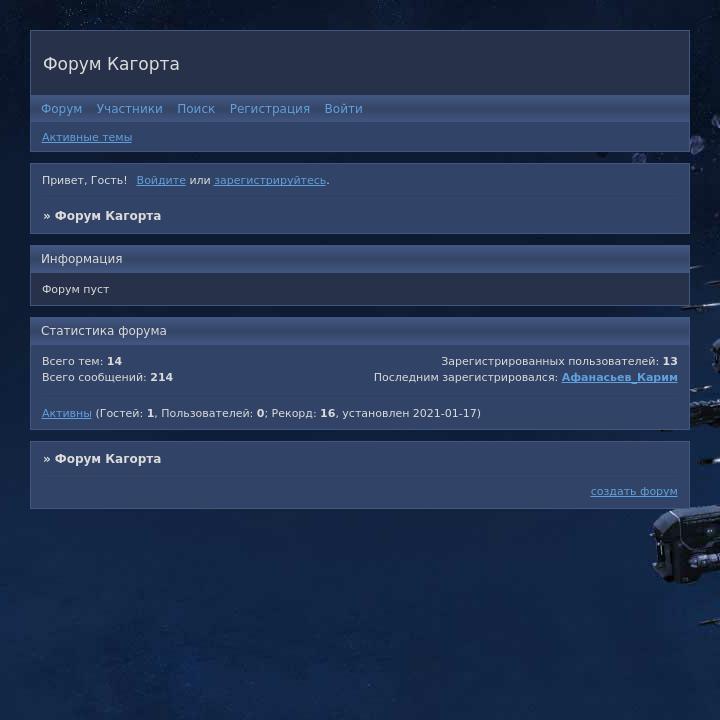Screen dimensions: 720x720
Task: Select the Привет, Гость! greeting text
Action: [84, 180]
